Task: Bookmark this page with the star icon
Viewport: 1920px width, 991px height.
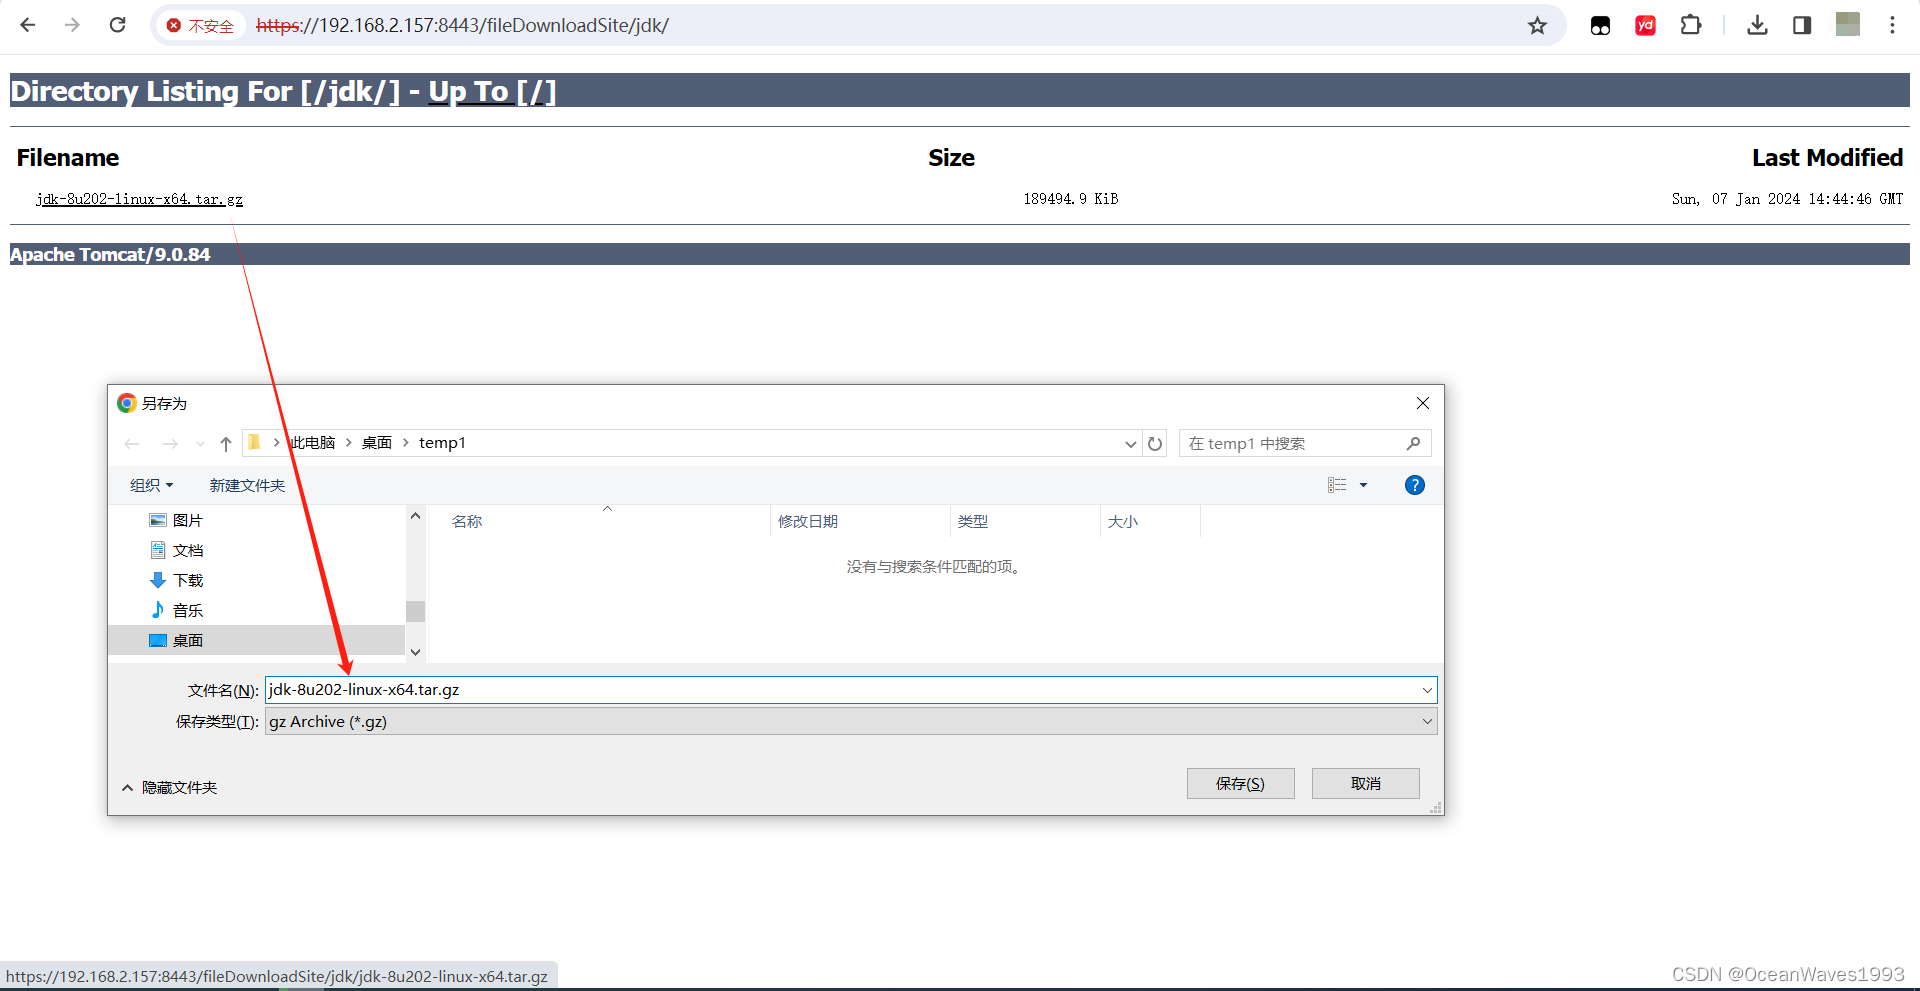Action: (x=1537, y=25)
